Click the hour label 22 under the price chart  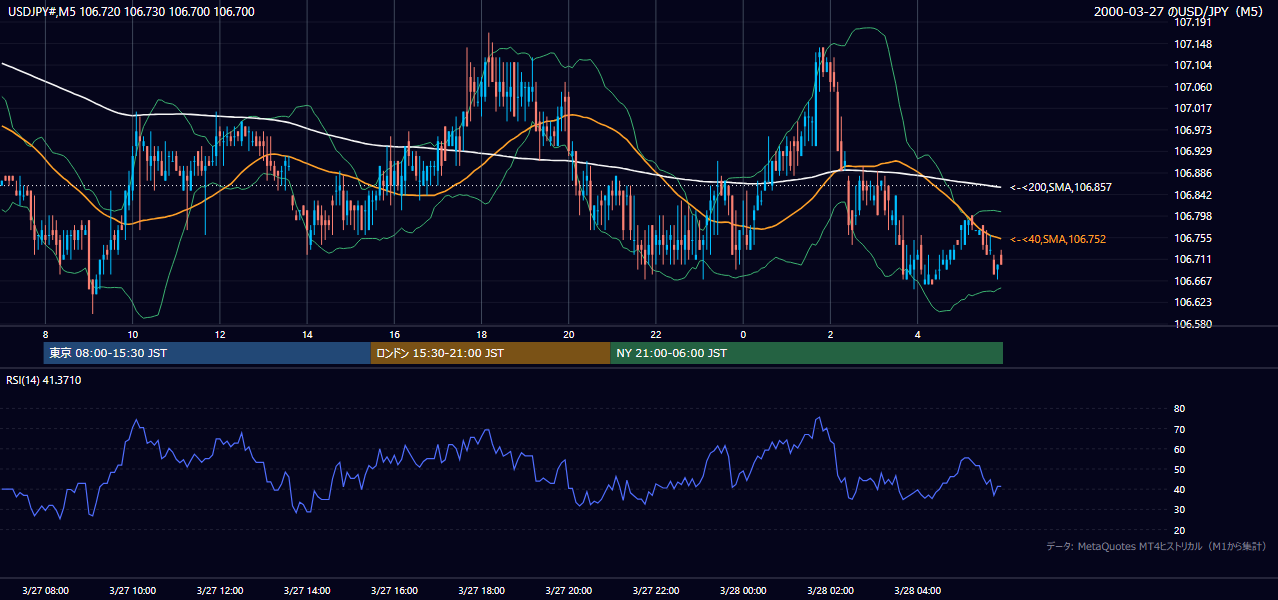[656, 334]
